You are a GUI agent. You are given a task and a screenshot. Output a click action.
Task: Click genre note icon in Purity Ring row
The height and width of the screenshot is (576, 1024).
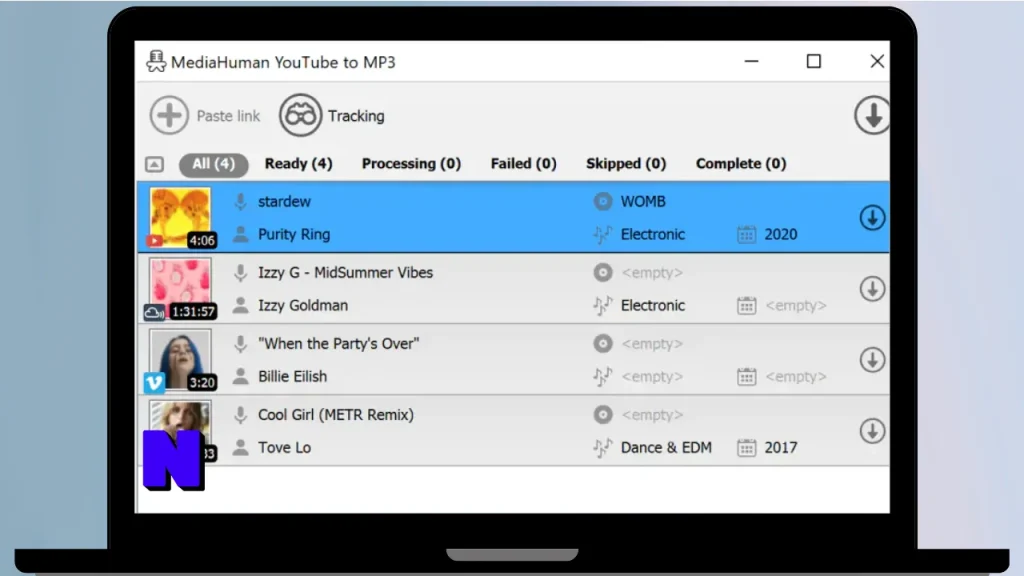click(x=603, y=234)
